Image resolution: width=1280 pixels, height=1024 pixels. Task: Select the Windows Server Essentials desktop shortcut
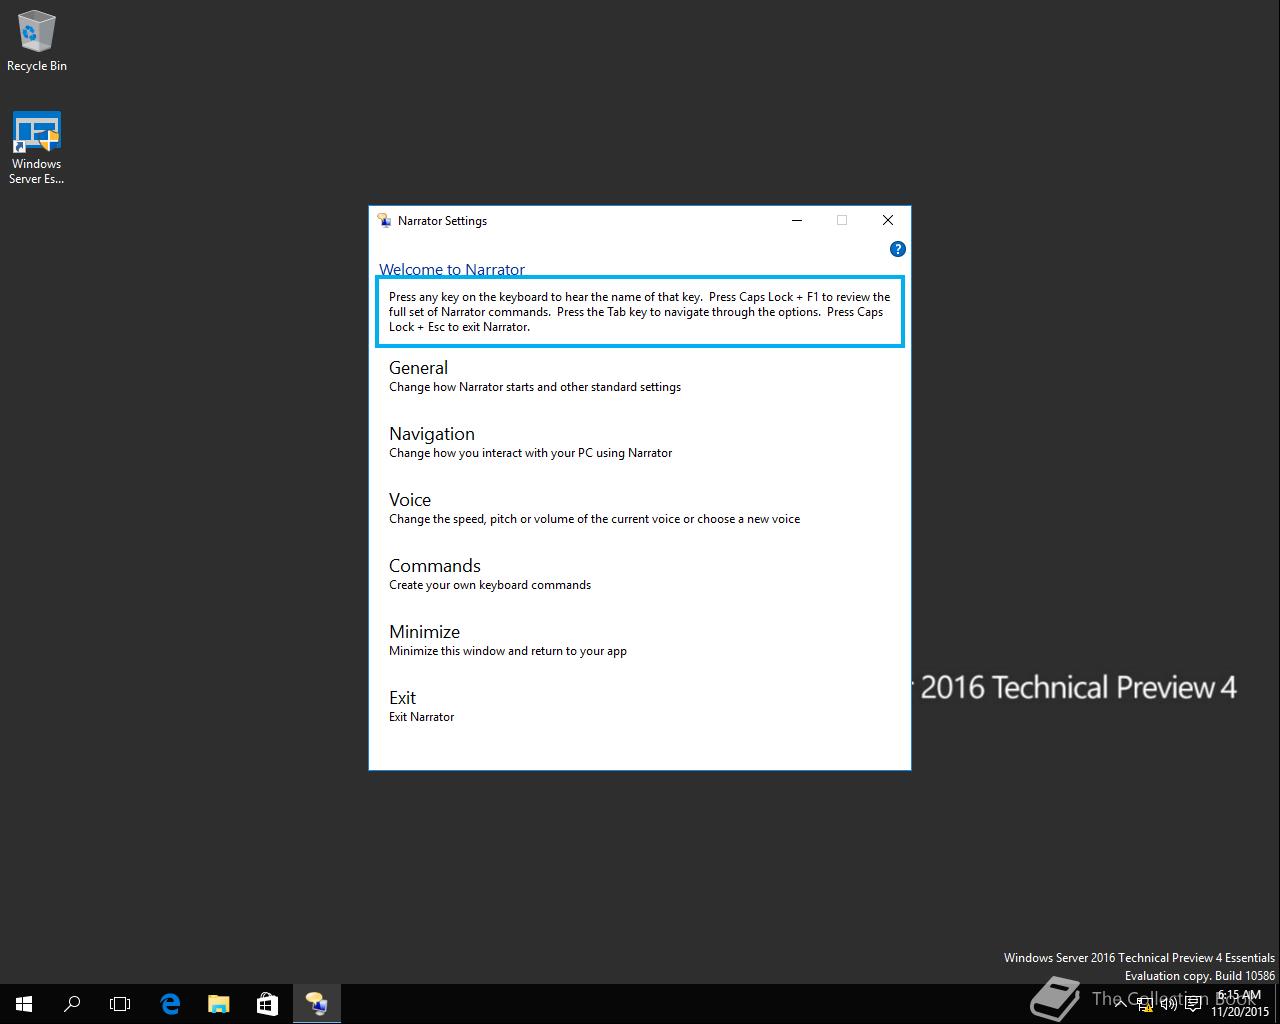coord(36,148)
